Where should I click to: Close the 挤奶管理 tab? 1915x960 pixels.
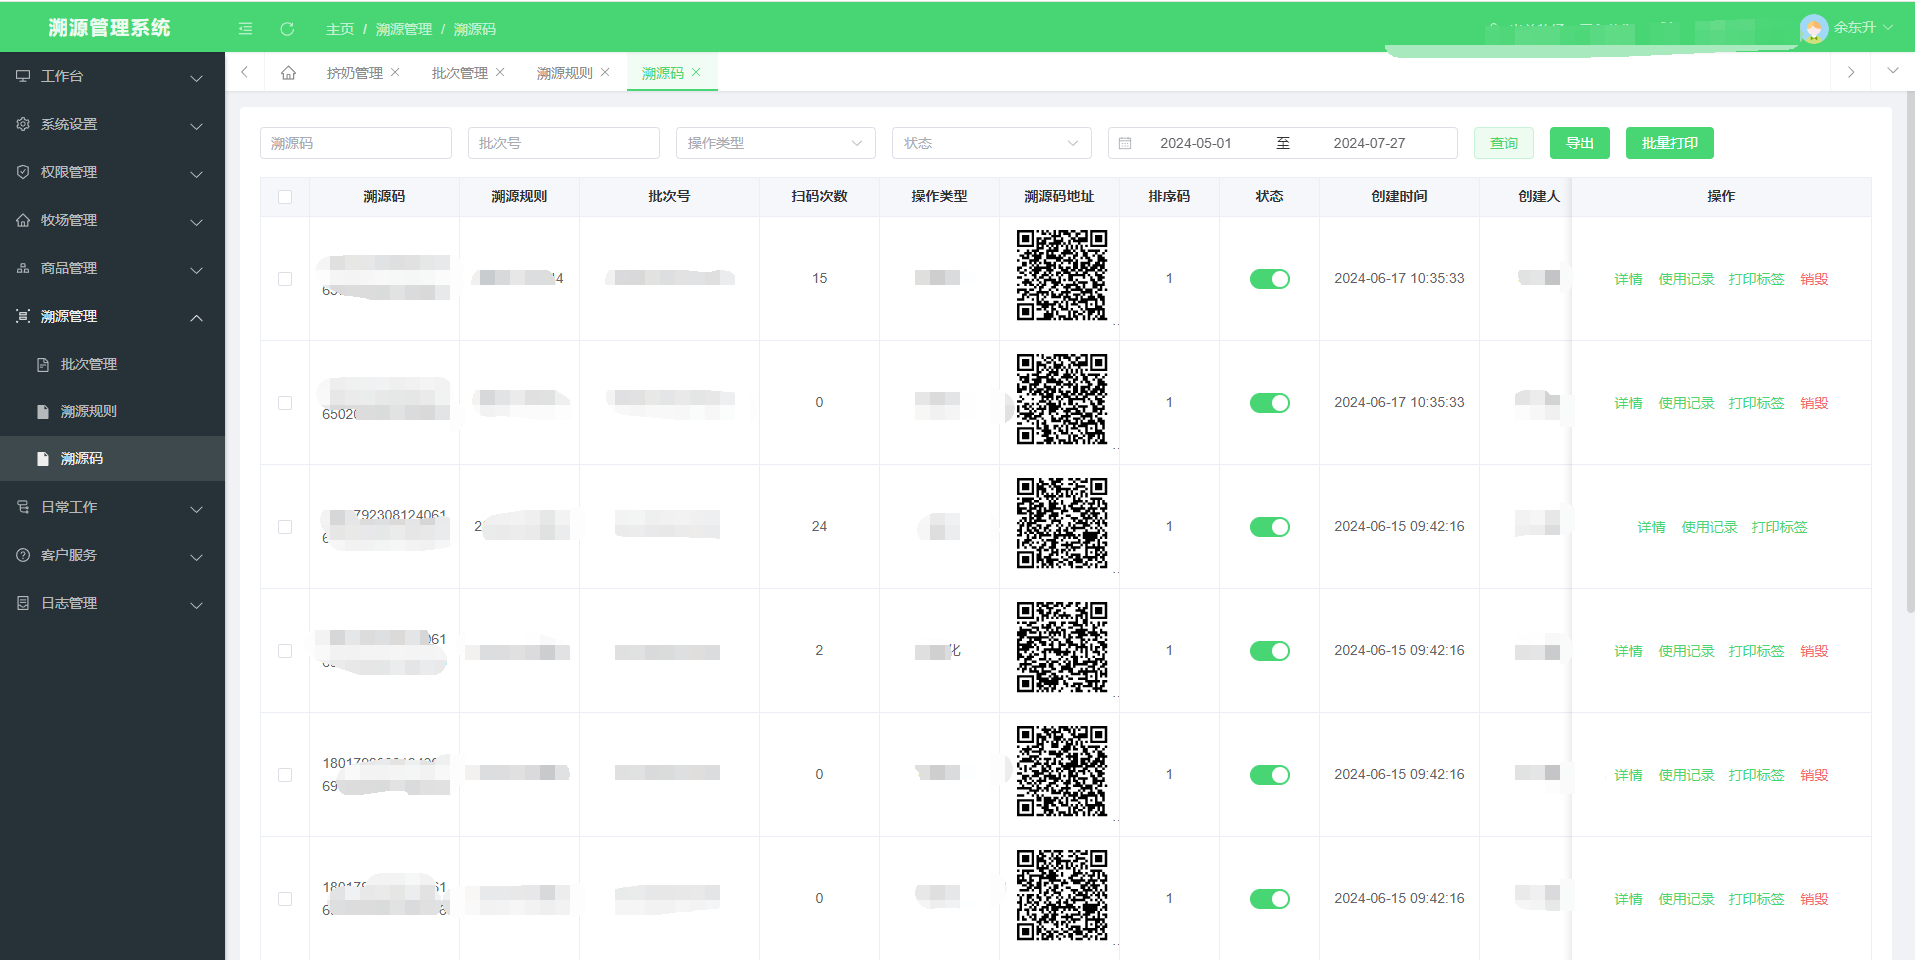pos(395,72)
